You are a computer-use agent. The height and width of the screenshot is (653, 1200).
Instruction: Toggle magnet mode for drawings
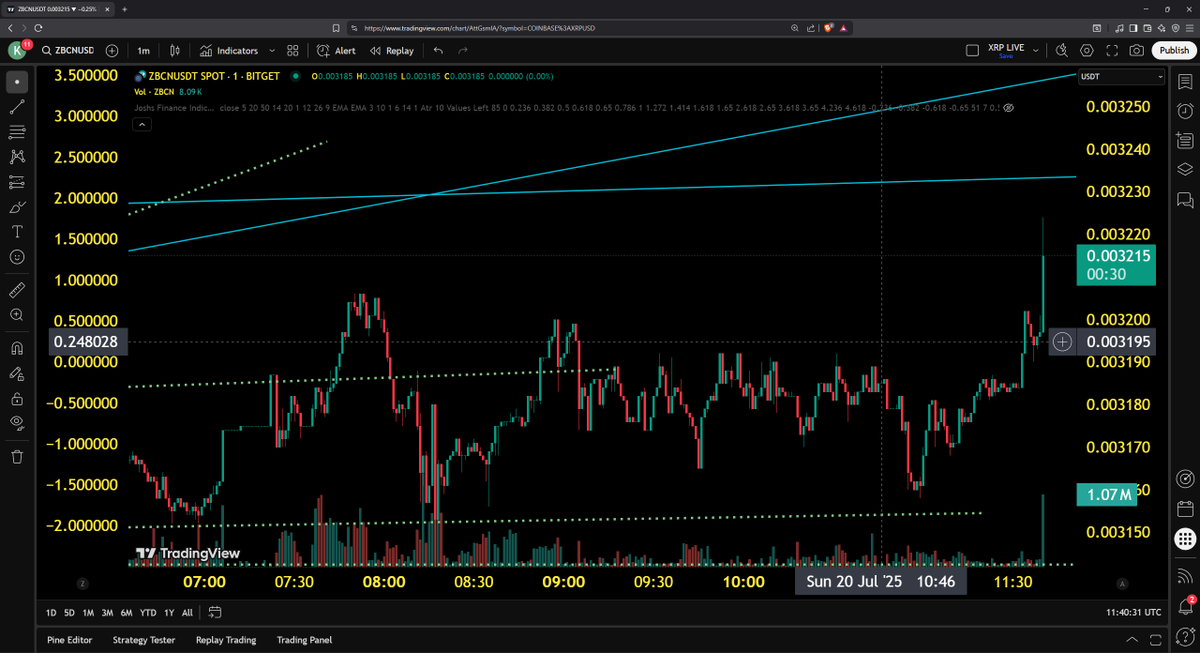pyautogui.click(x=17, y=348)
